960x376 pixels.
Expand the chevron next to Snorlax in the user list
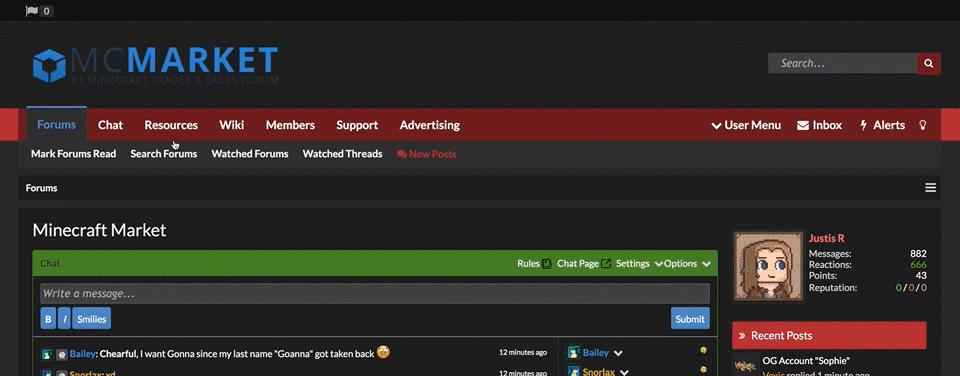coord(624,372)
